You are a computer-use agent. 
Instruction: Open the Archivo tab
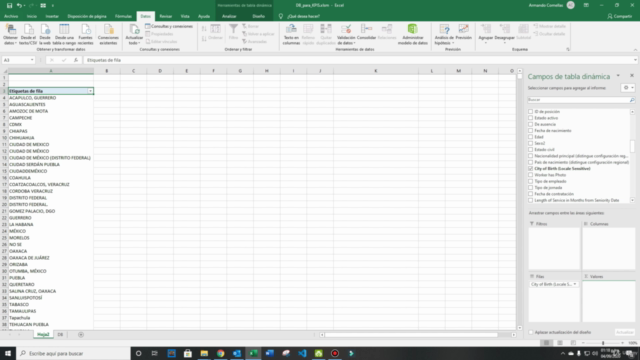pos(11,16)
